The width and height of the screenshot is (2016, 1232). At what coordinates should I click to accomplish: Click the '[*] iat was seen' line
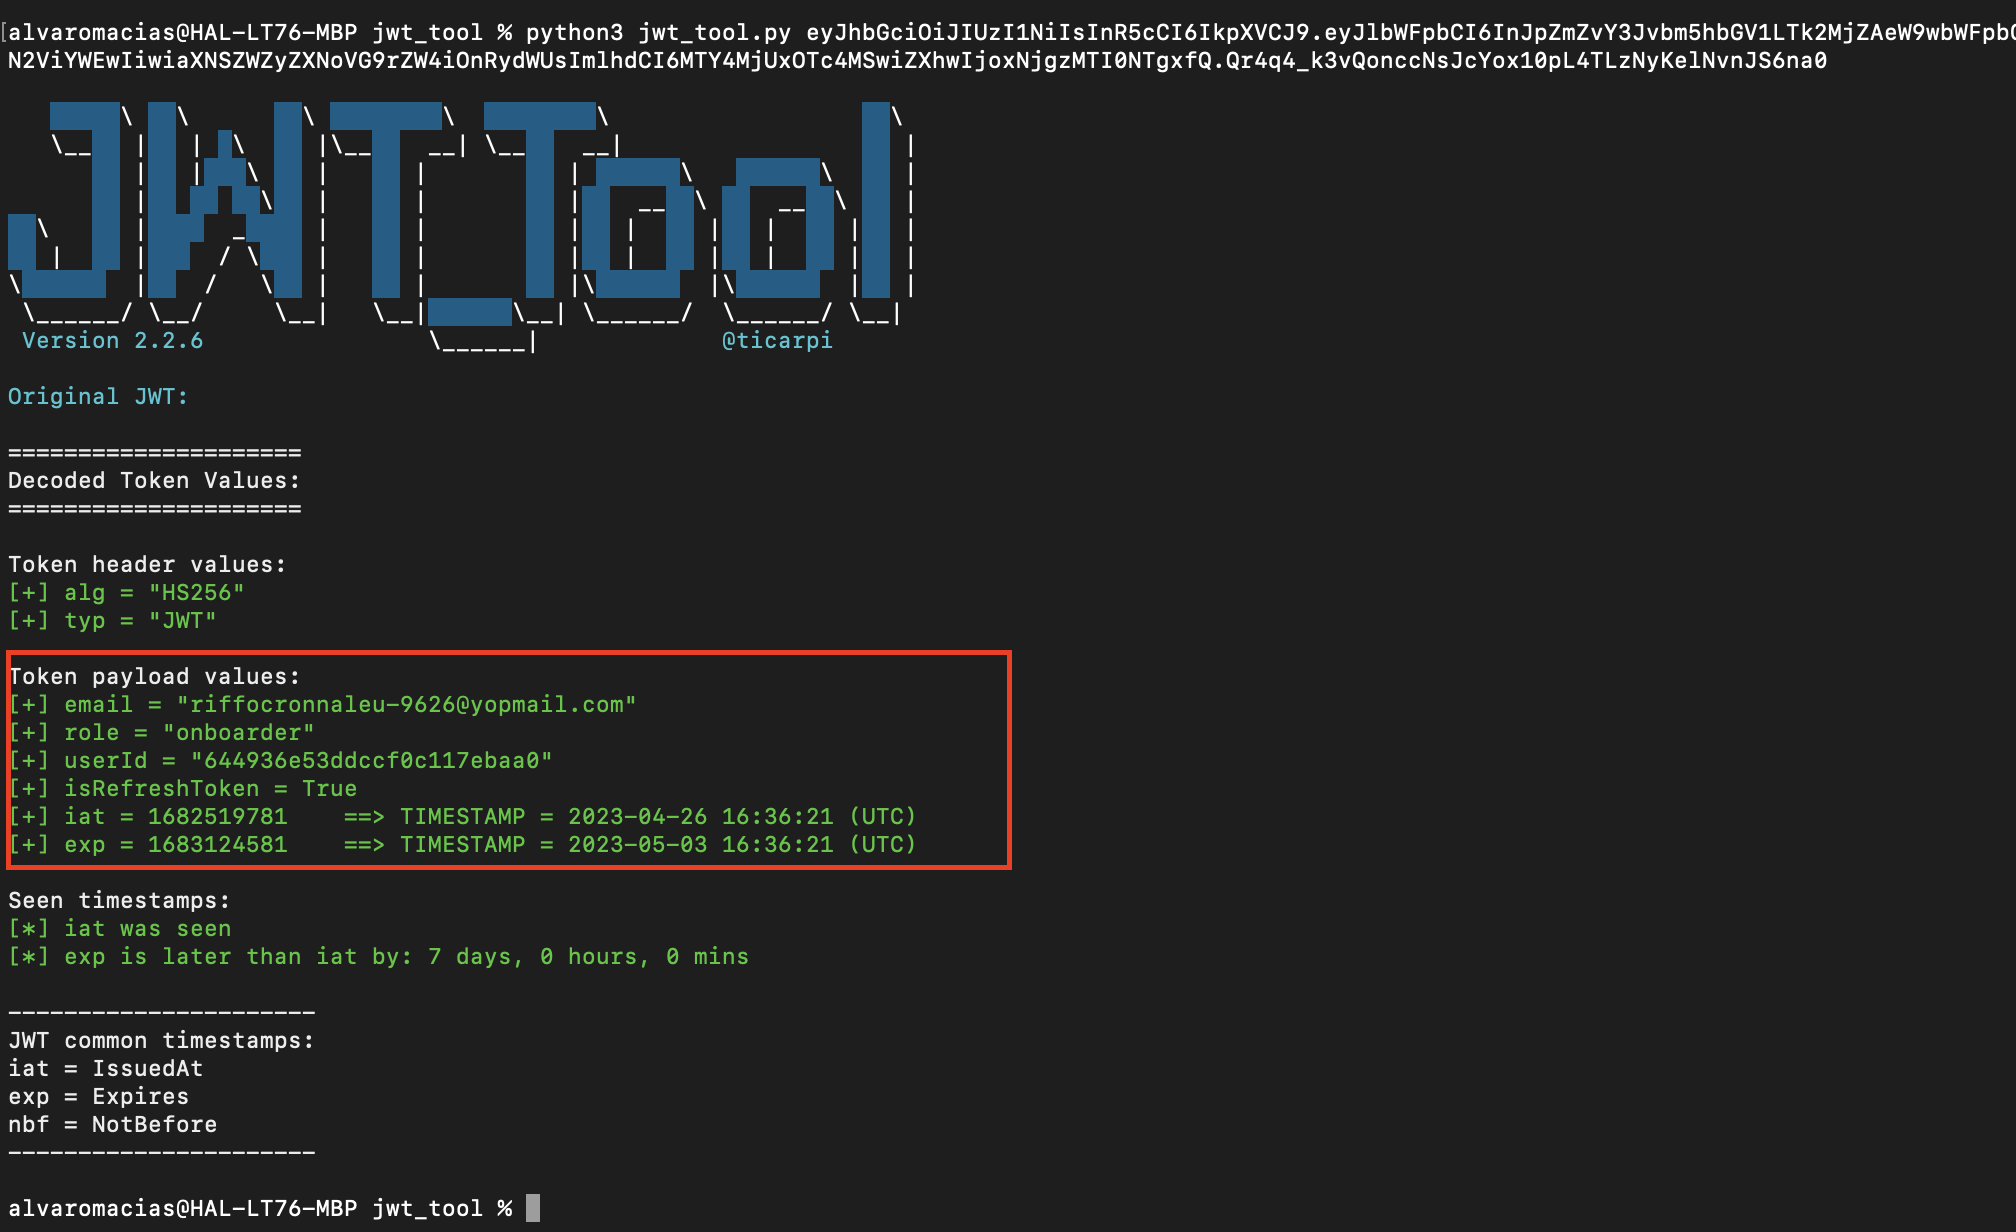click(x=119, y=929)
